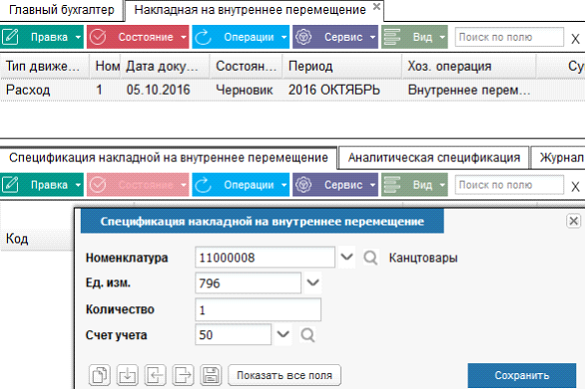Open the upper Операции menu

pos(241,37)
